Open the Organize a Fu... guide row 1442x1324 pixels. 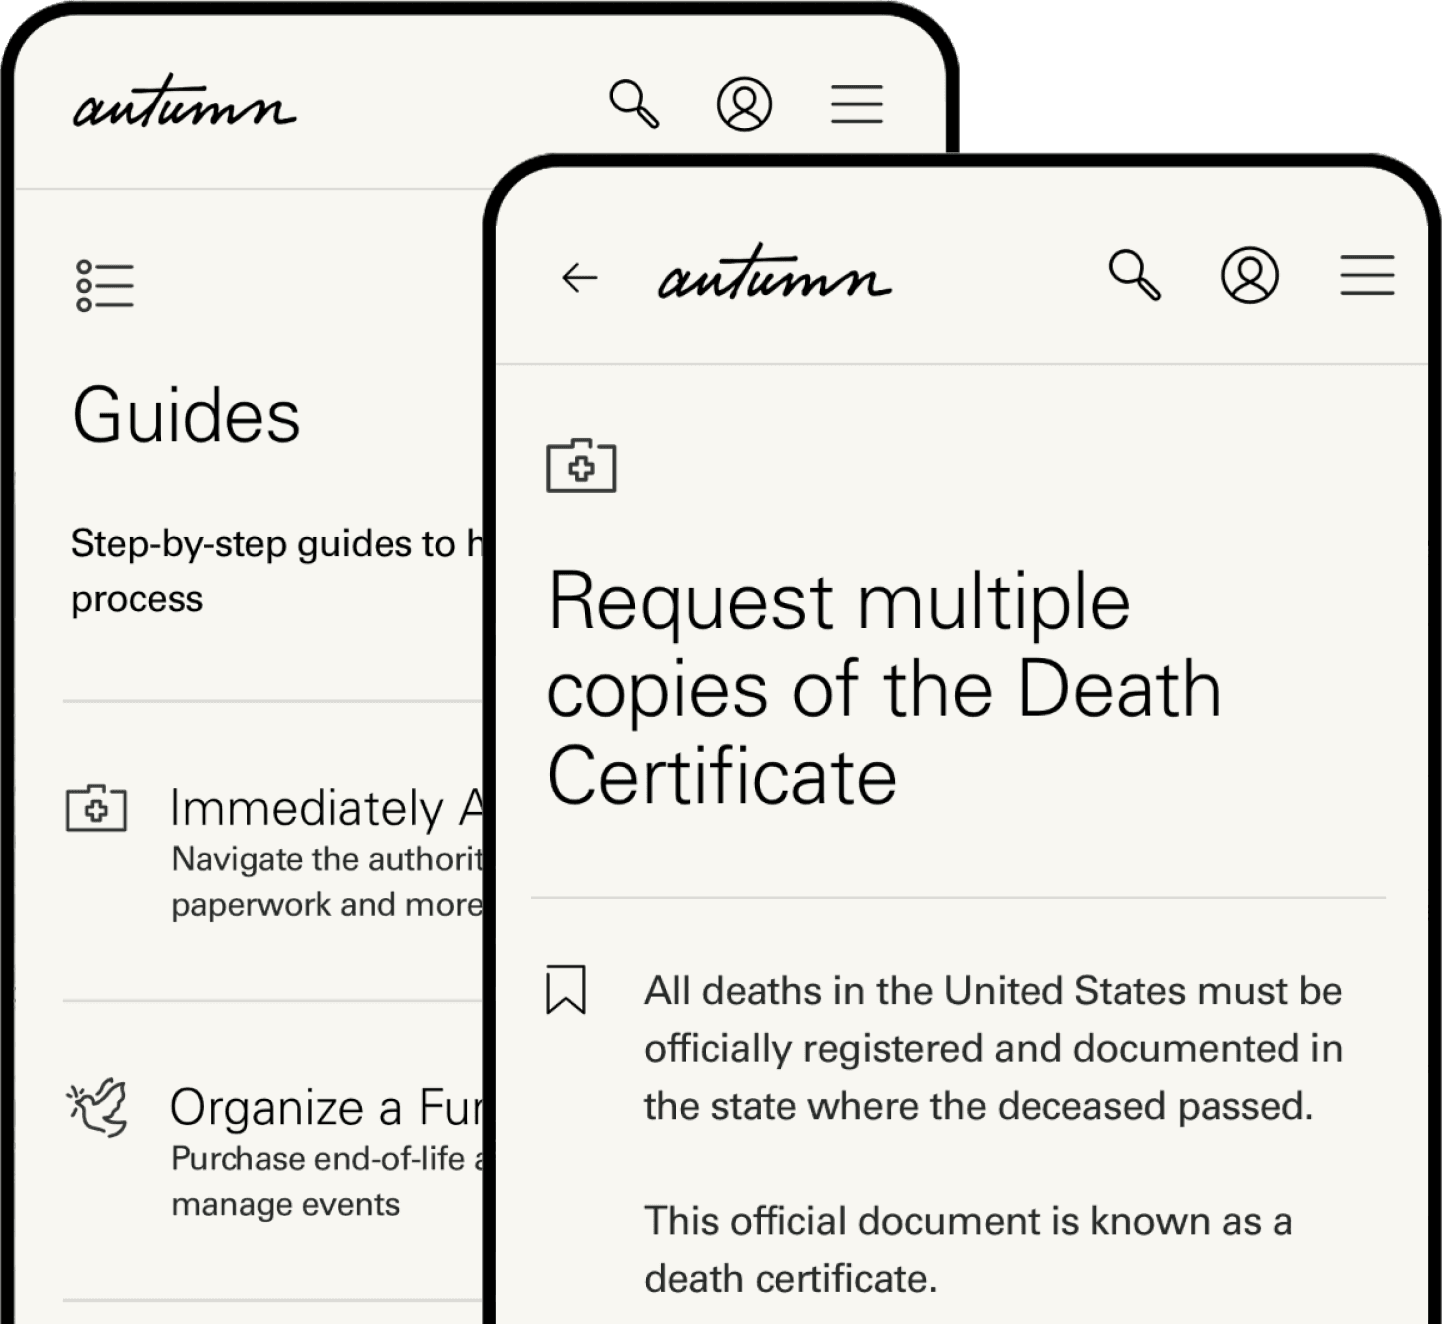point(274,1151)
